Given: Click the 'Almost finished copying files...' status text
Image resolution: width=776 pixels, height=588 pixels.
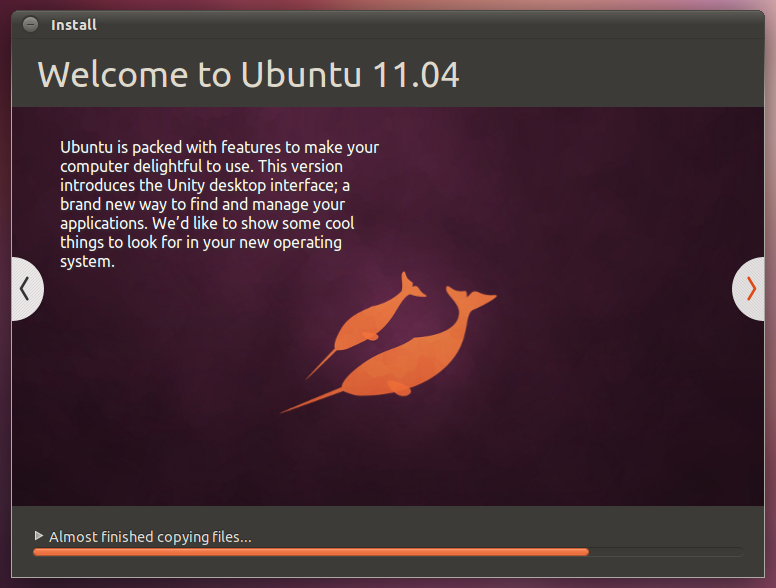Looking at the screenshot, I should click(150, 537).
